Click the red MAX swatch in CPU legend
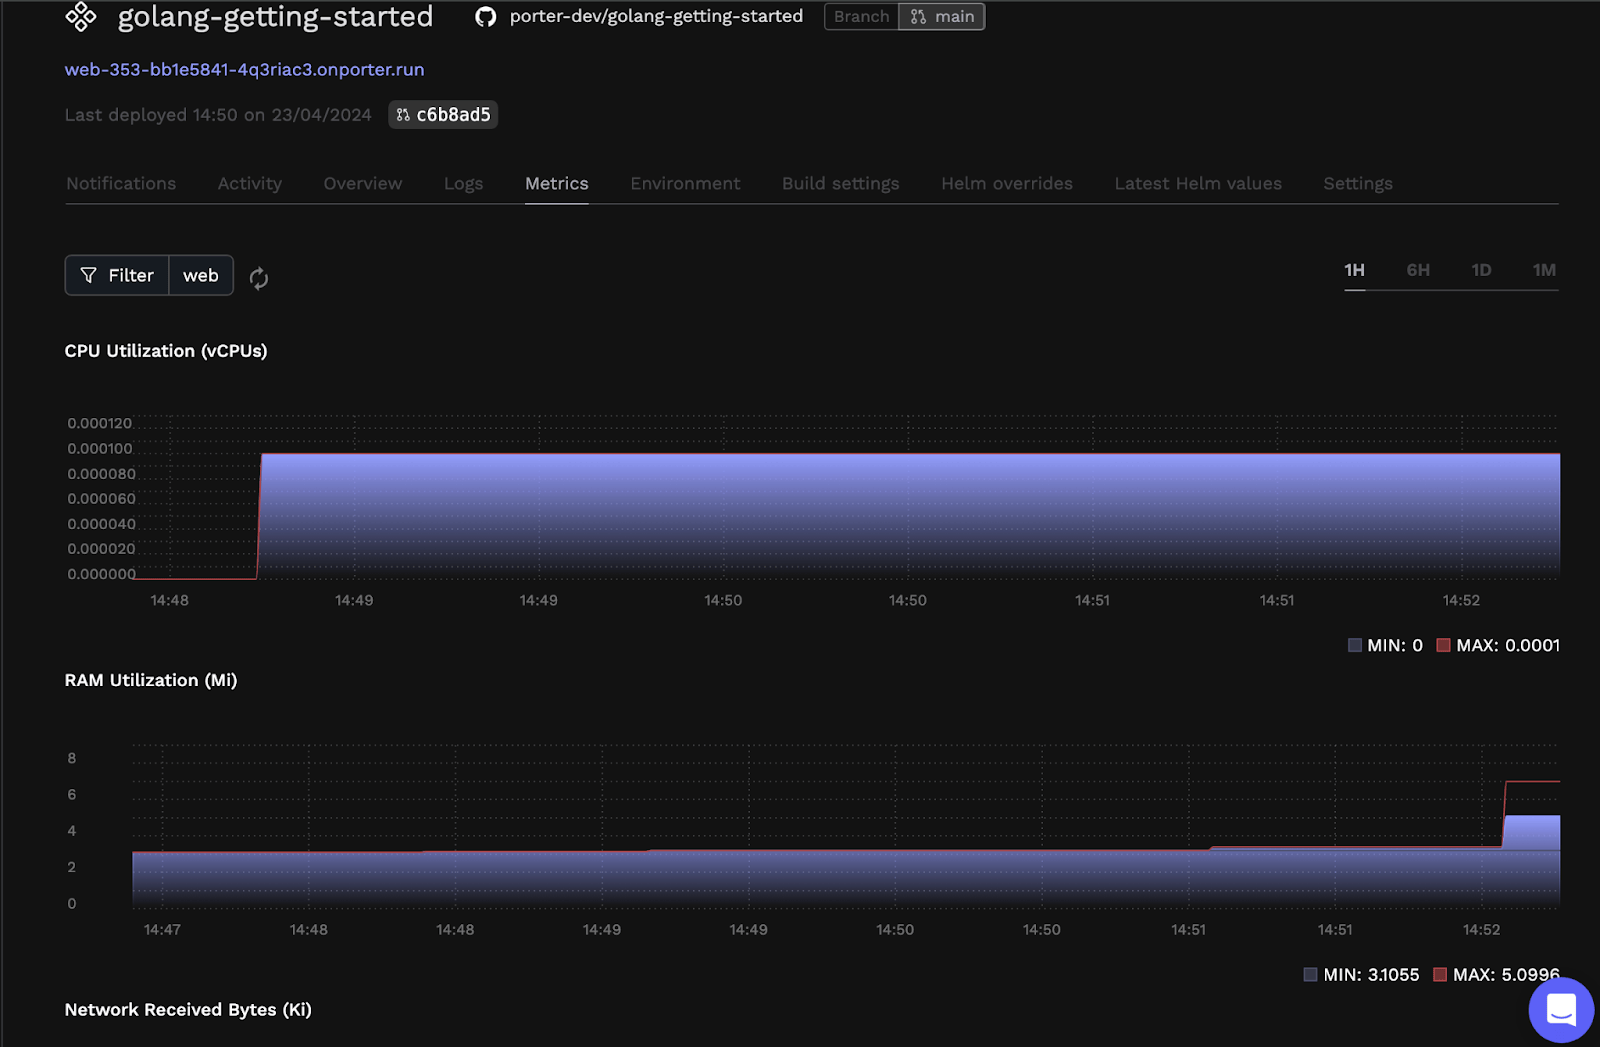This screenshot has width=1600, height=1047. coord(1443,645)
